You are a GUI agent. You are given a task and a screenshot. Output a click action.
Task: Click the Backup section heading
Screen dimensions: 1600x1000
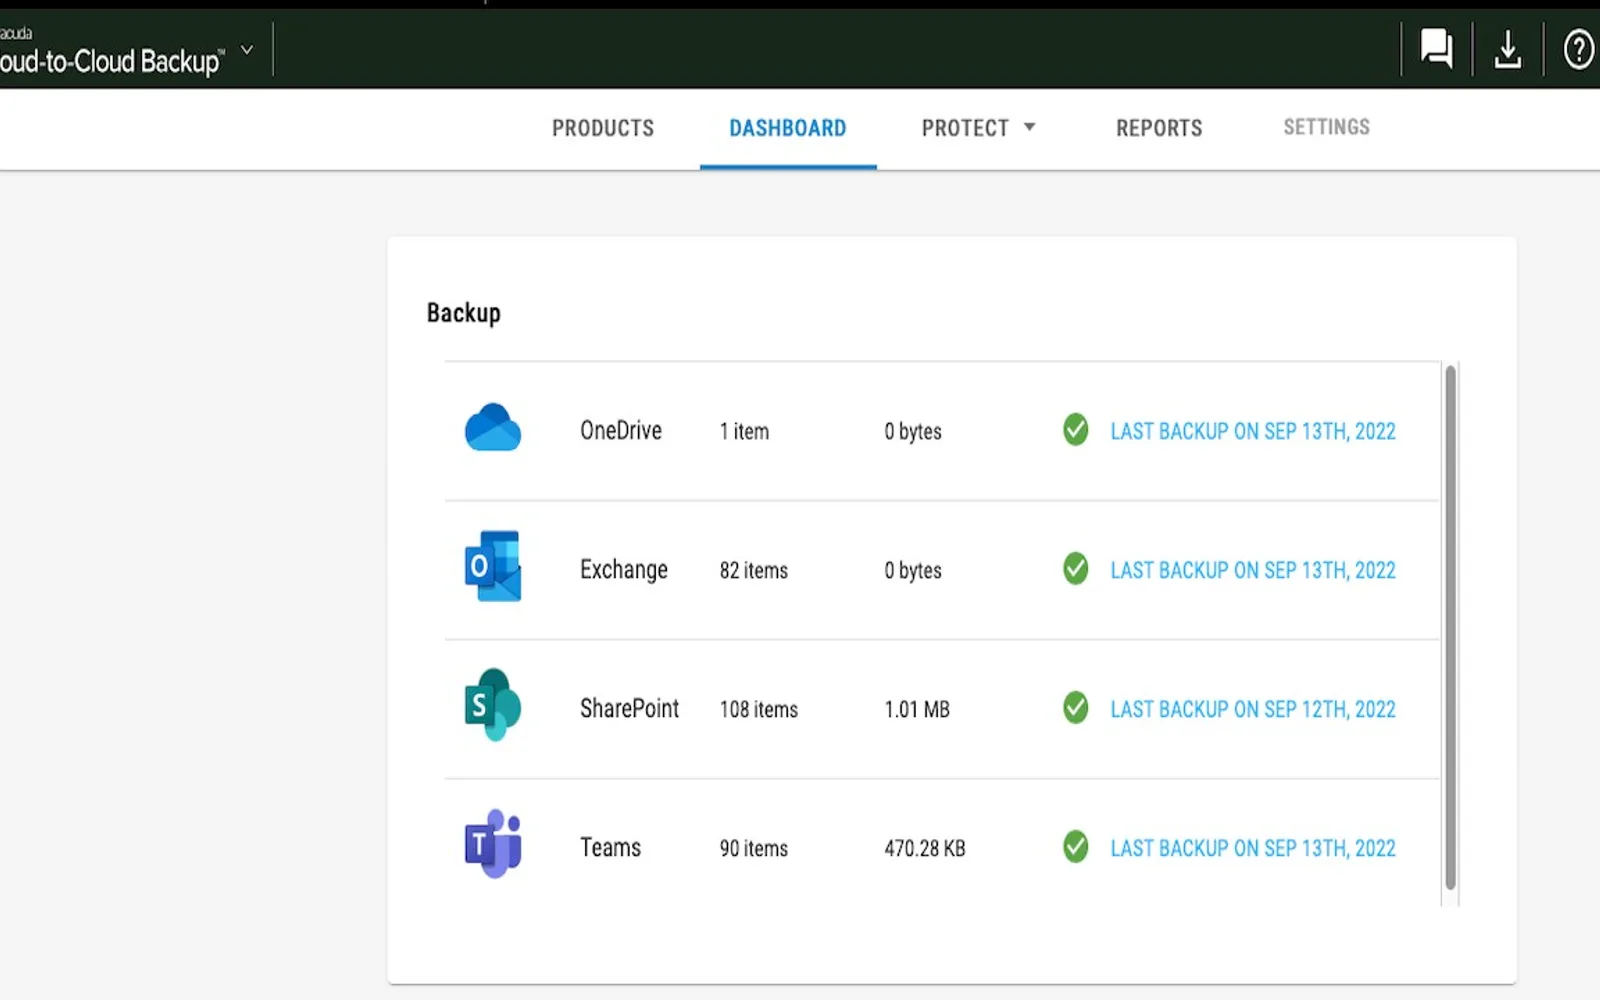(x=464, y=313)
